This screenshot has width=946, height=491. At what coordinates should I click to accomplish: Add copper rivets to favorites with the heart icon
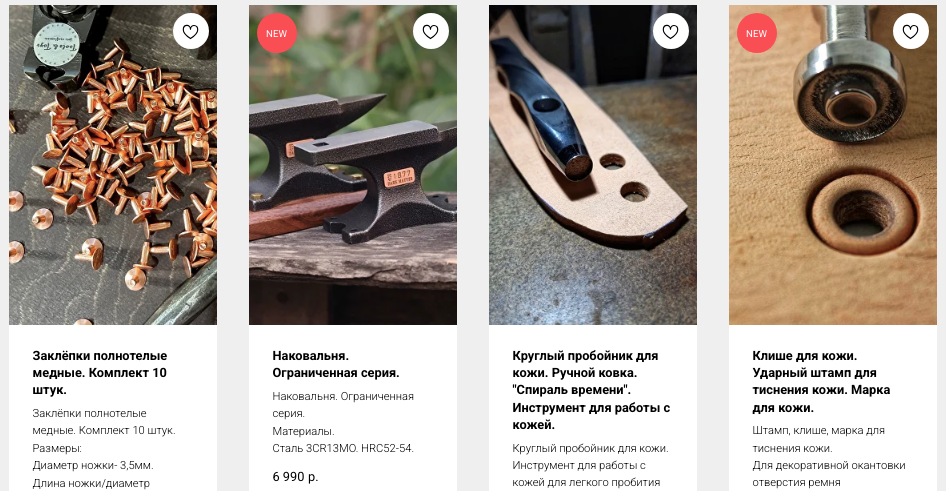(x=191, y=31)
